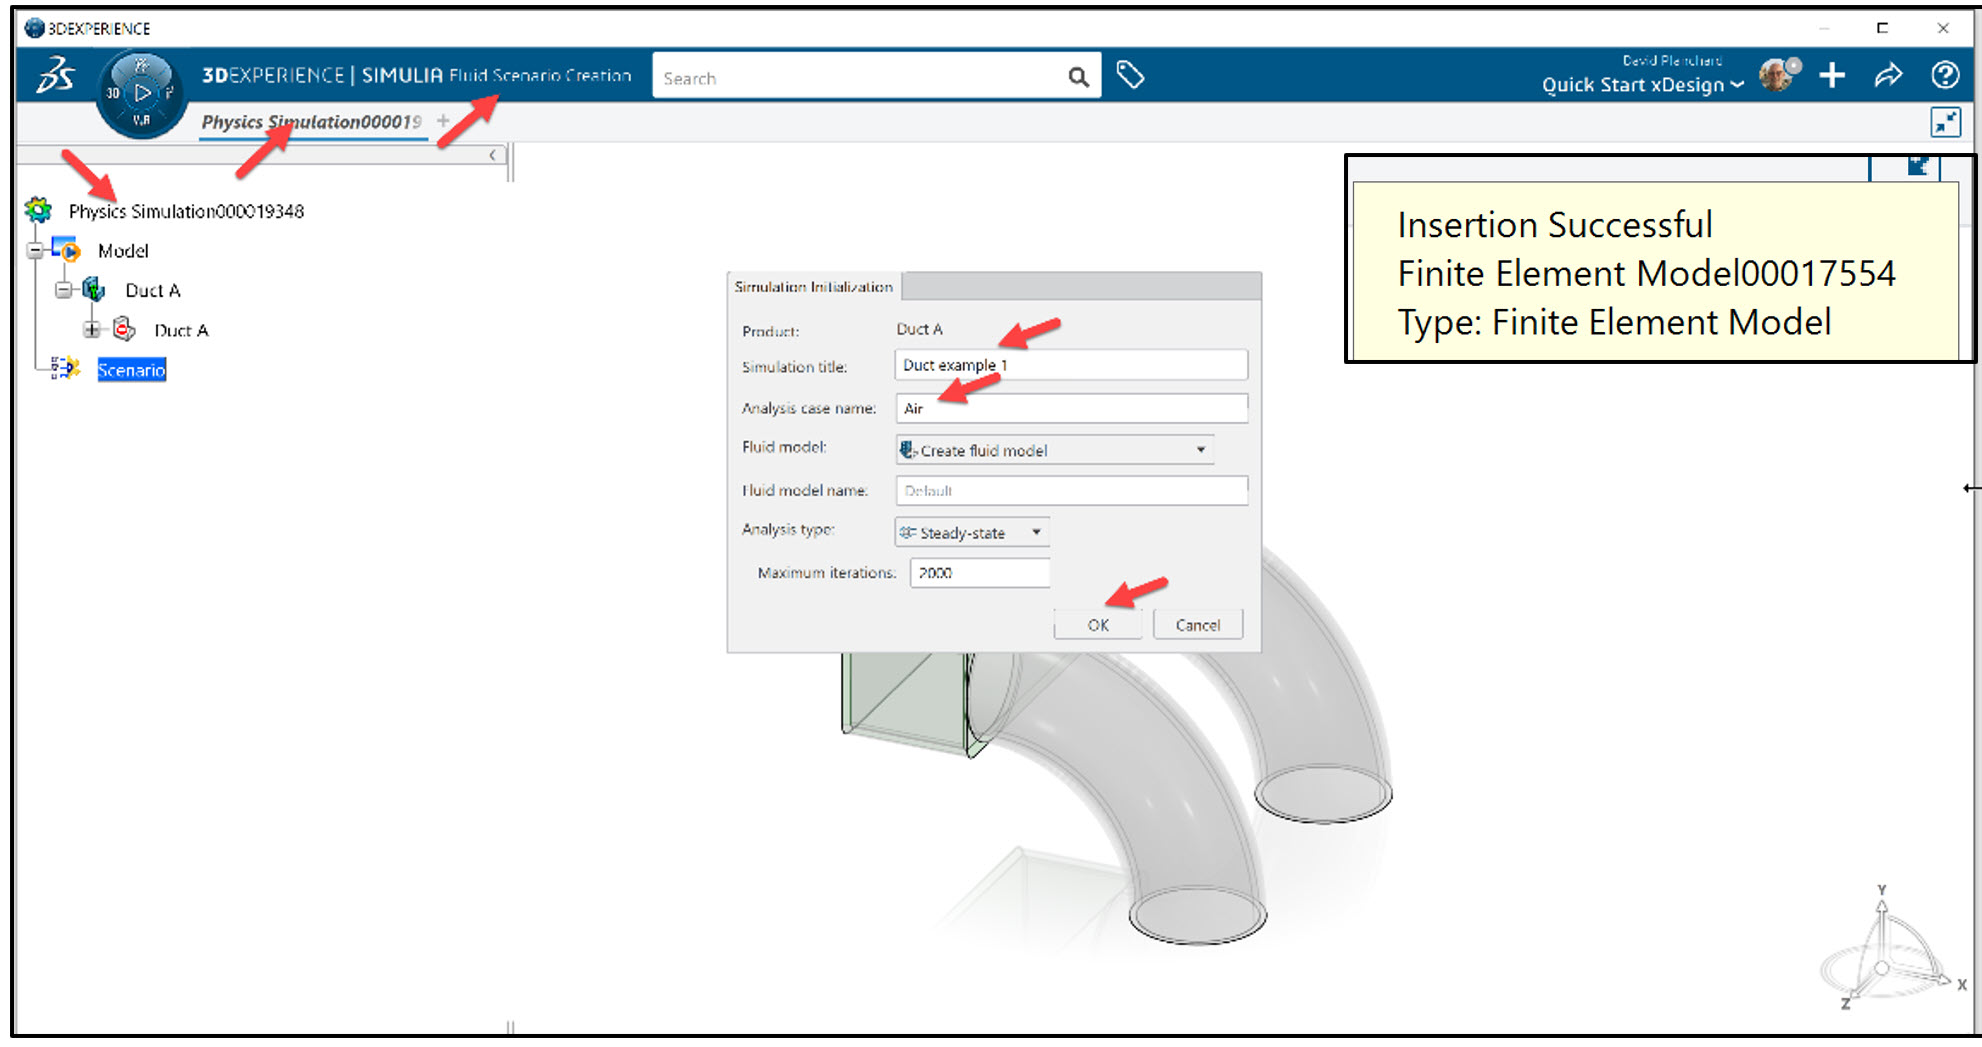Expand the second Duct A node
1982x1047 pixels.
click(91, 329)
